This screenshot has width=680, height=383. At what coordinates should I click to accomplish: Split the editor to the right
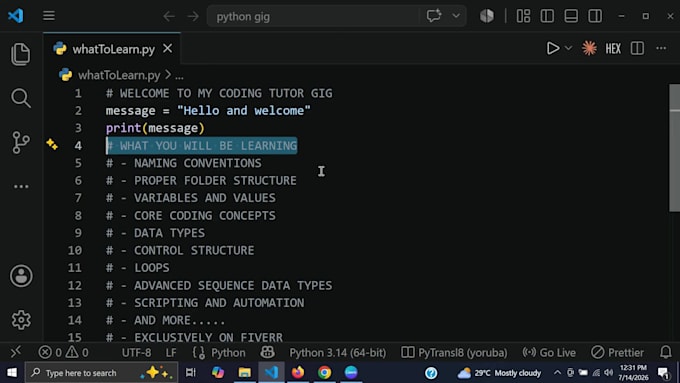pyautogui.click(x=637, y=48)
